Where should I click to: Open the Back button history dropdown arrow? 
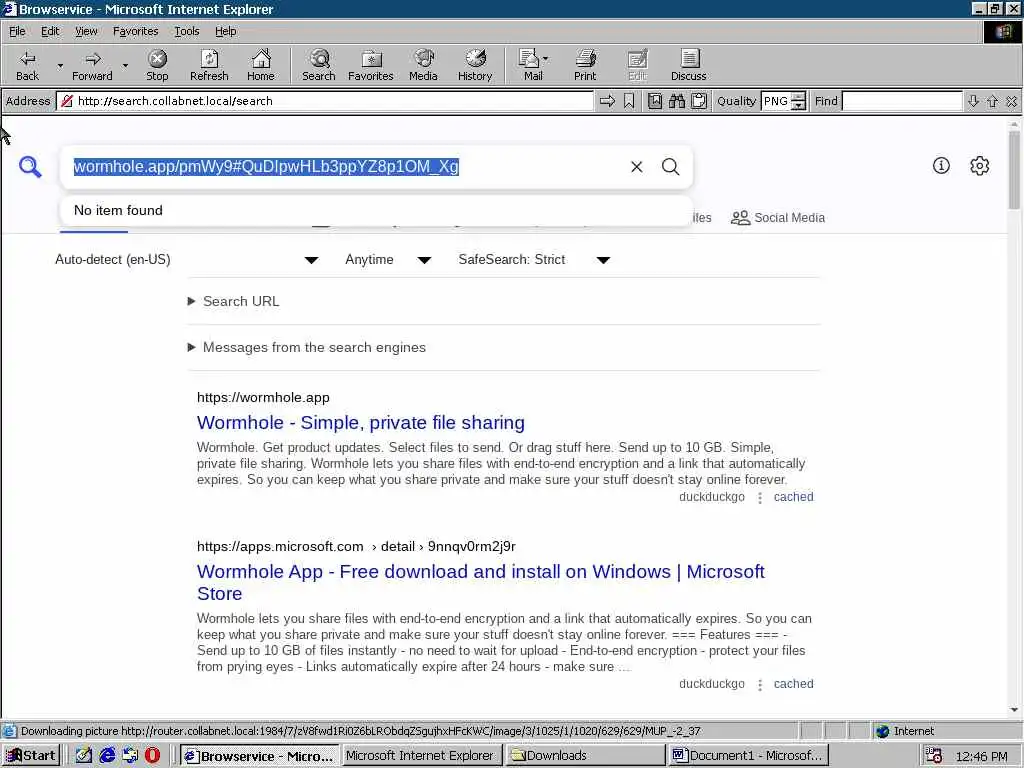pos(60,65)
